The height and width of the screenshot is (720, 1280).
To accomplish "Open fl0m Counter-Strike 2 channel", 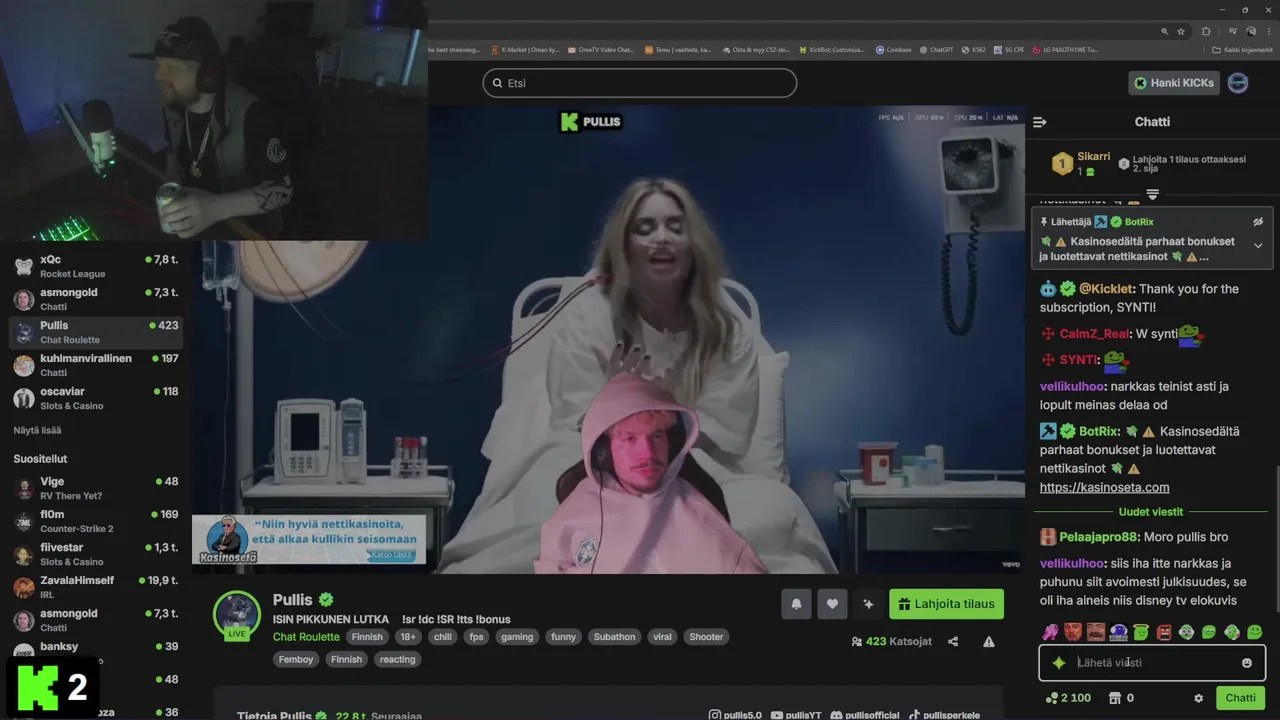I will click(x=96, y=521).
